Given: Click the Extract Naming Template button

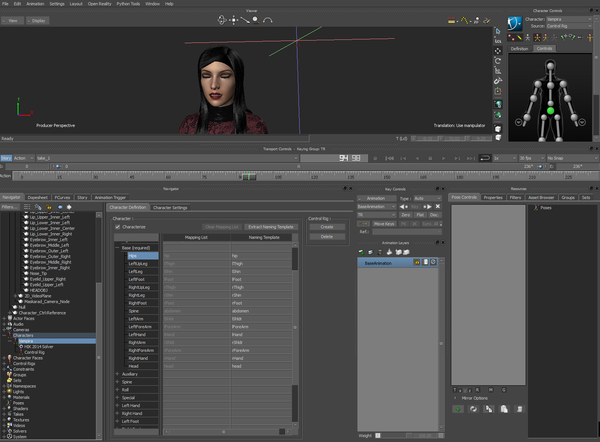Looking at the screenshot, I should tap(271, 227).
